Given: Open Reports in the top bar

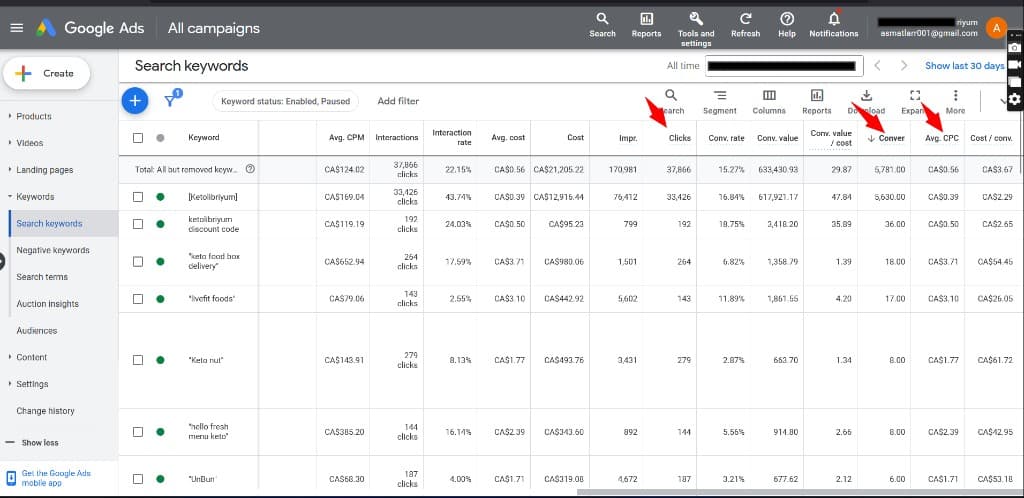Looking at the screenshot, I should pos(646,25).
